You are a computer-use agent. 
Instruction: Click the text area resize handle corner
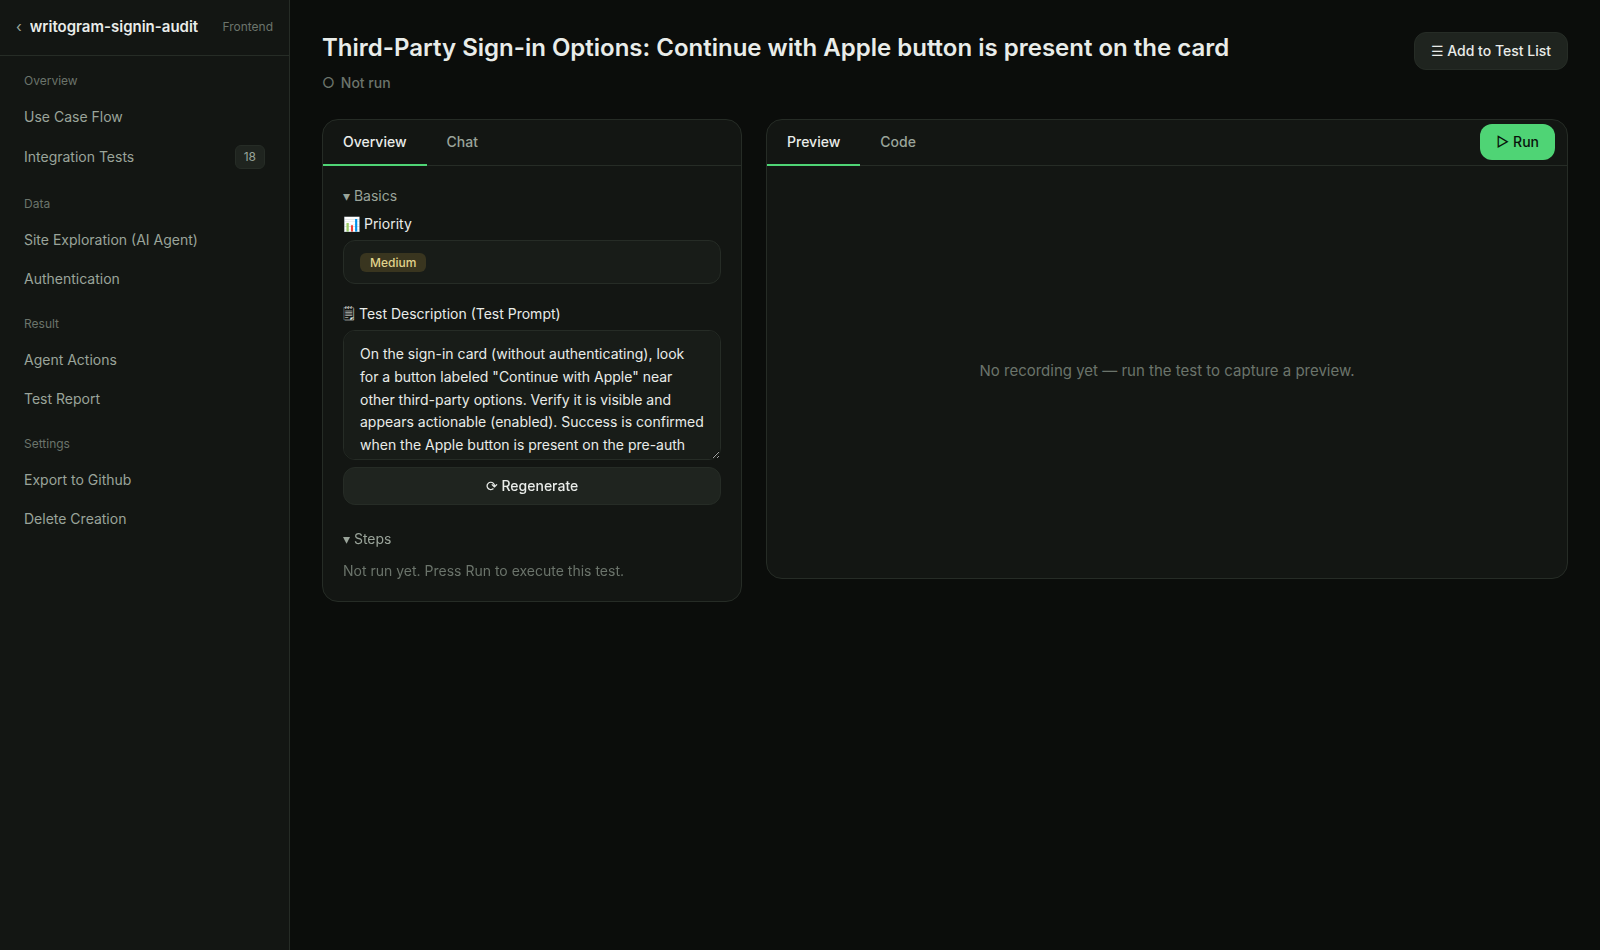point(715,454)
